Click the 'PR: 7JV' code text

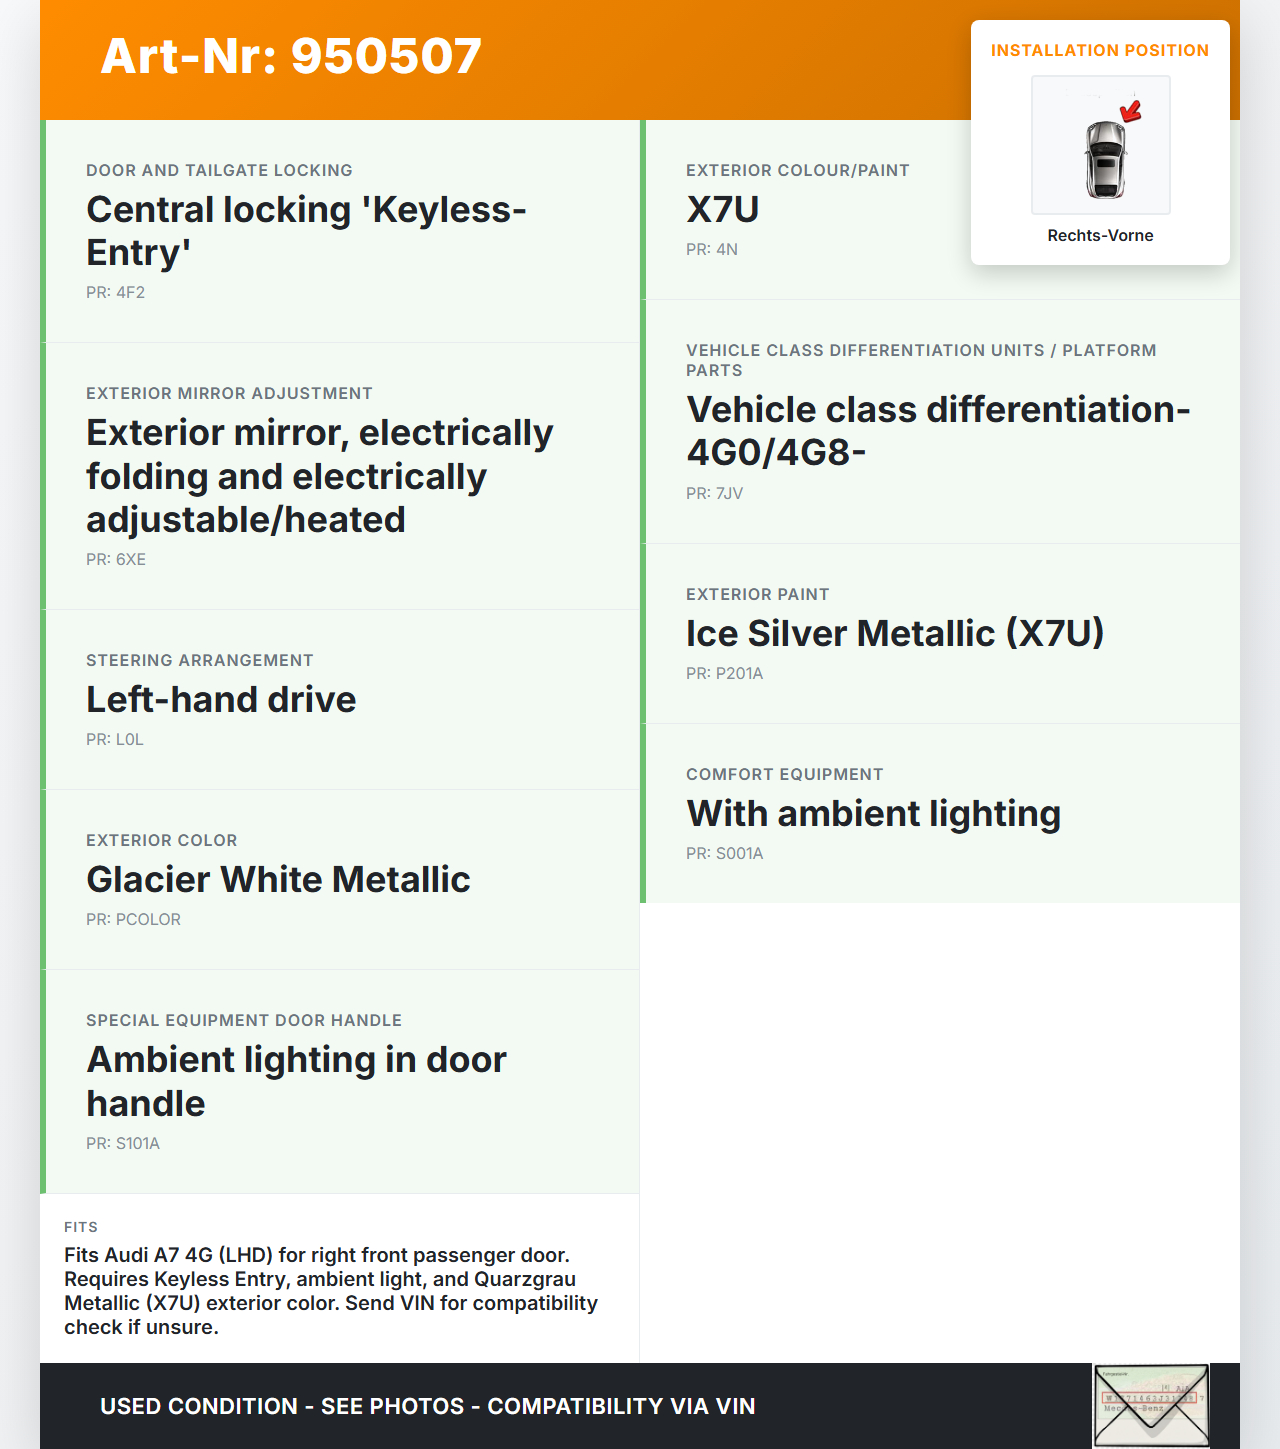tap(714, 494)
